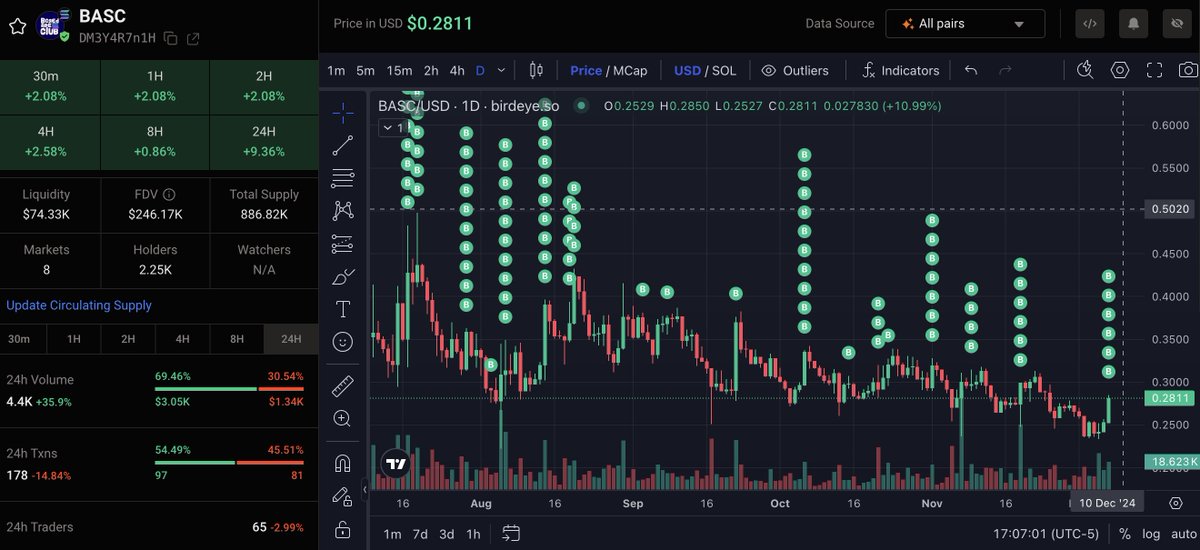1200x550 pixels.
Task: Open the Indicators menu
Action: pyautogui.click(x=901, y=70)
